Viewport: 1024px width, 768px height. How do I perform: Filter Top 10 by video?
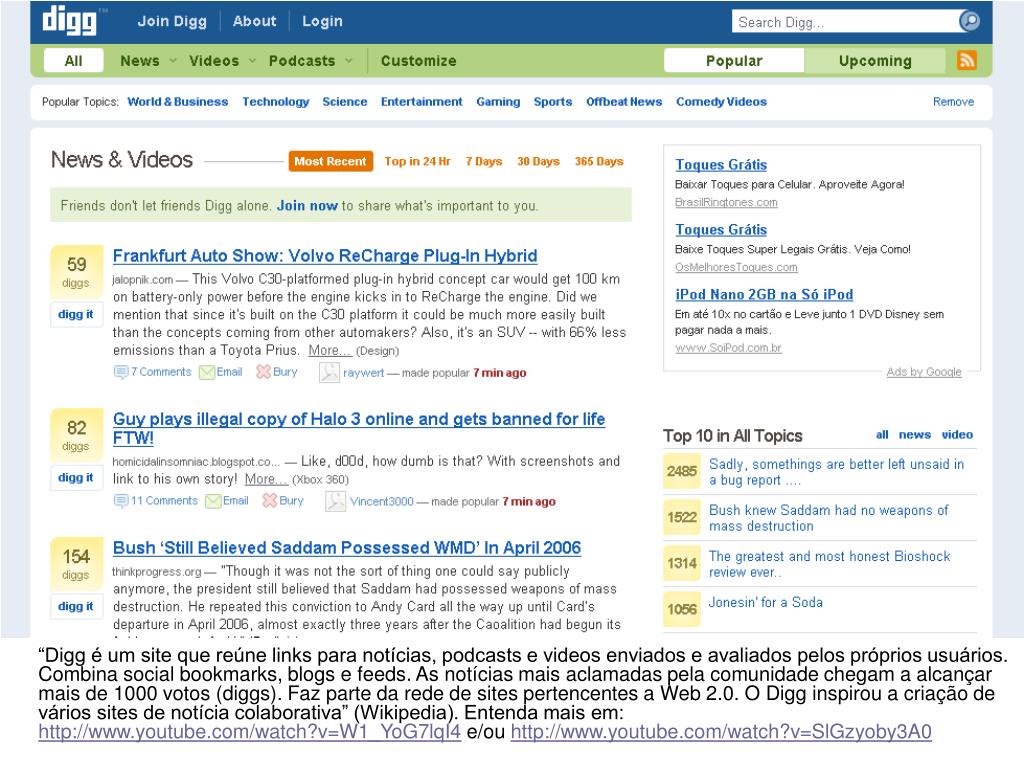point(957,435)
